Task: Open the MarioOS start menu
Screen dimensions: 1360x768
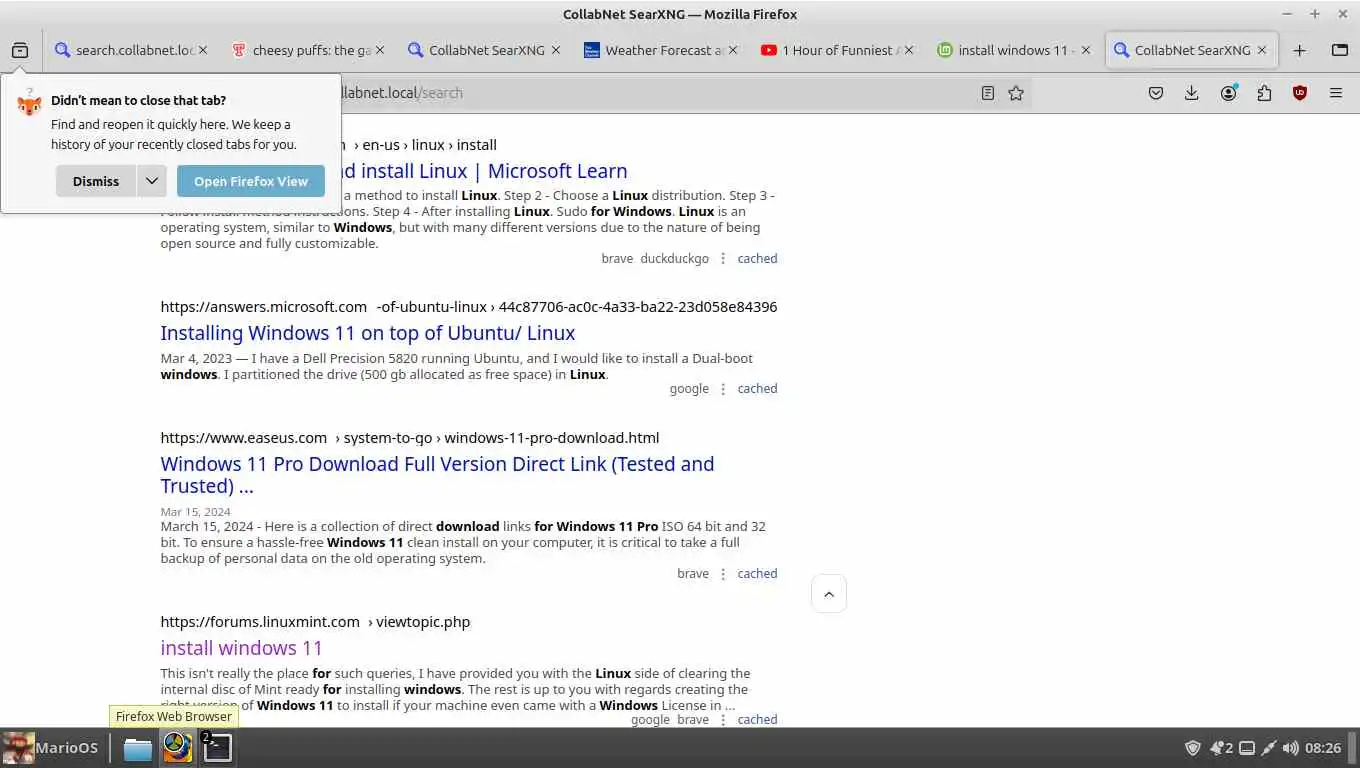Action: coord(51,747)
